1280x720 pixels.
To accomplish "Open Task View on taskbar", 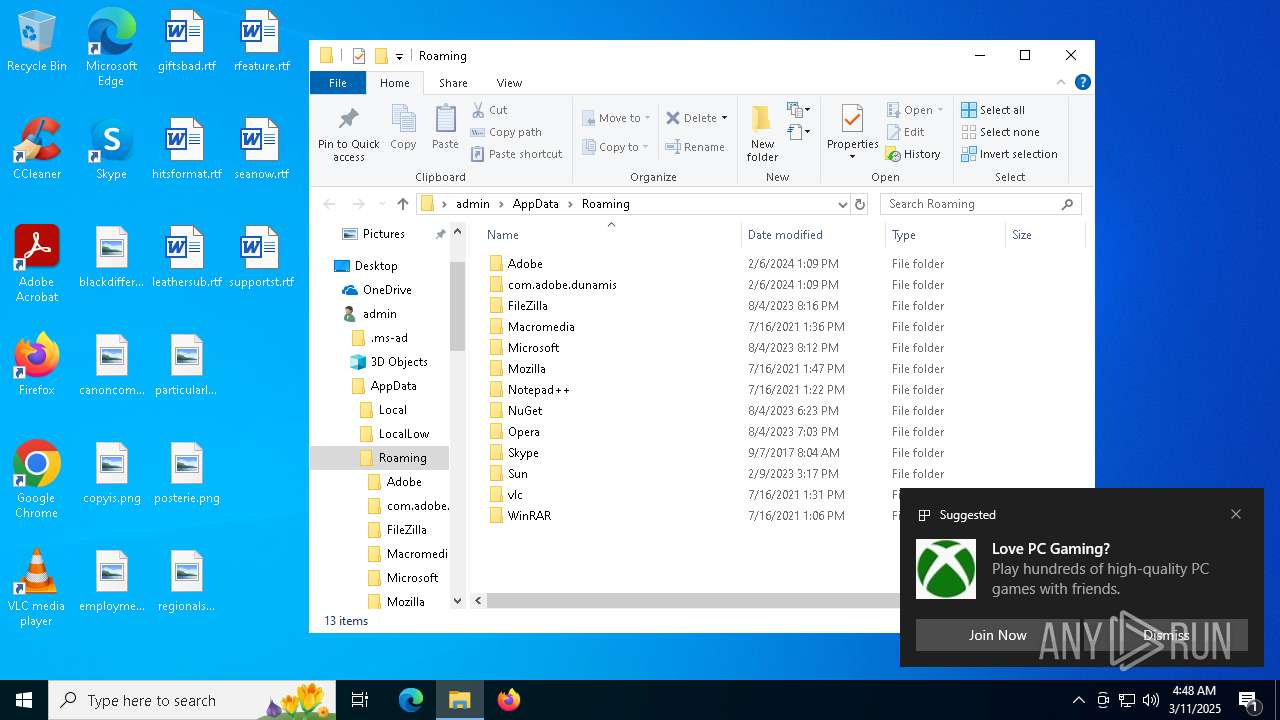I will pos(360,700).
